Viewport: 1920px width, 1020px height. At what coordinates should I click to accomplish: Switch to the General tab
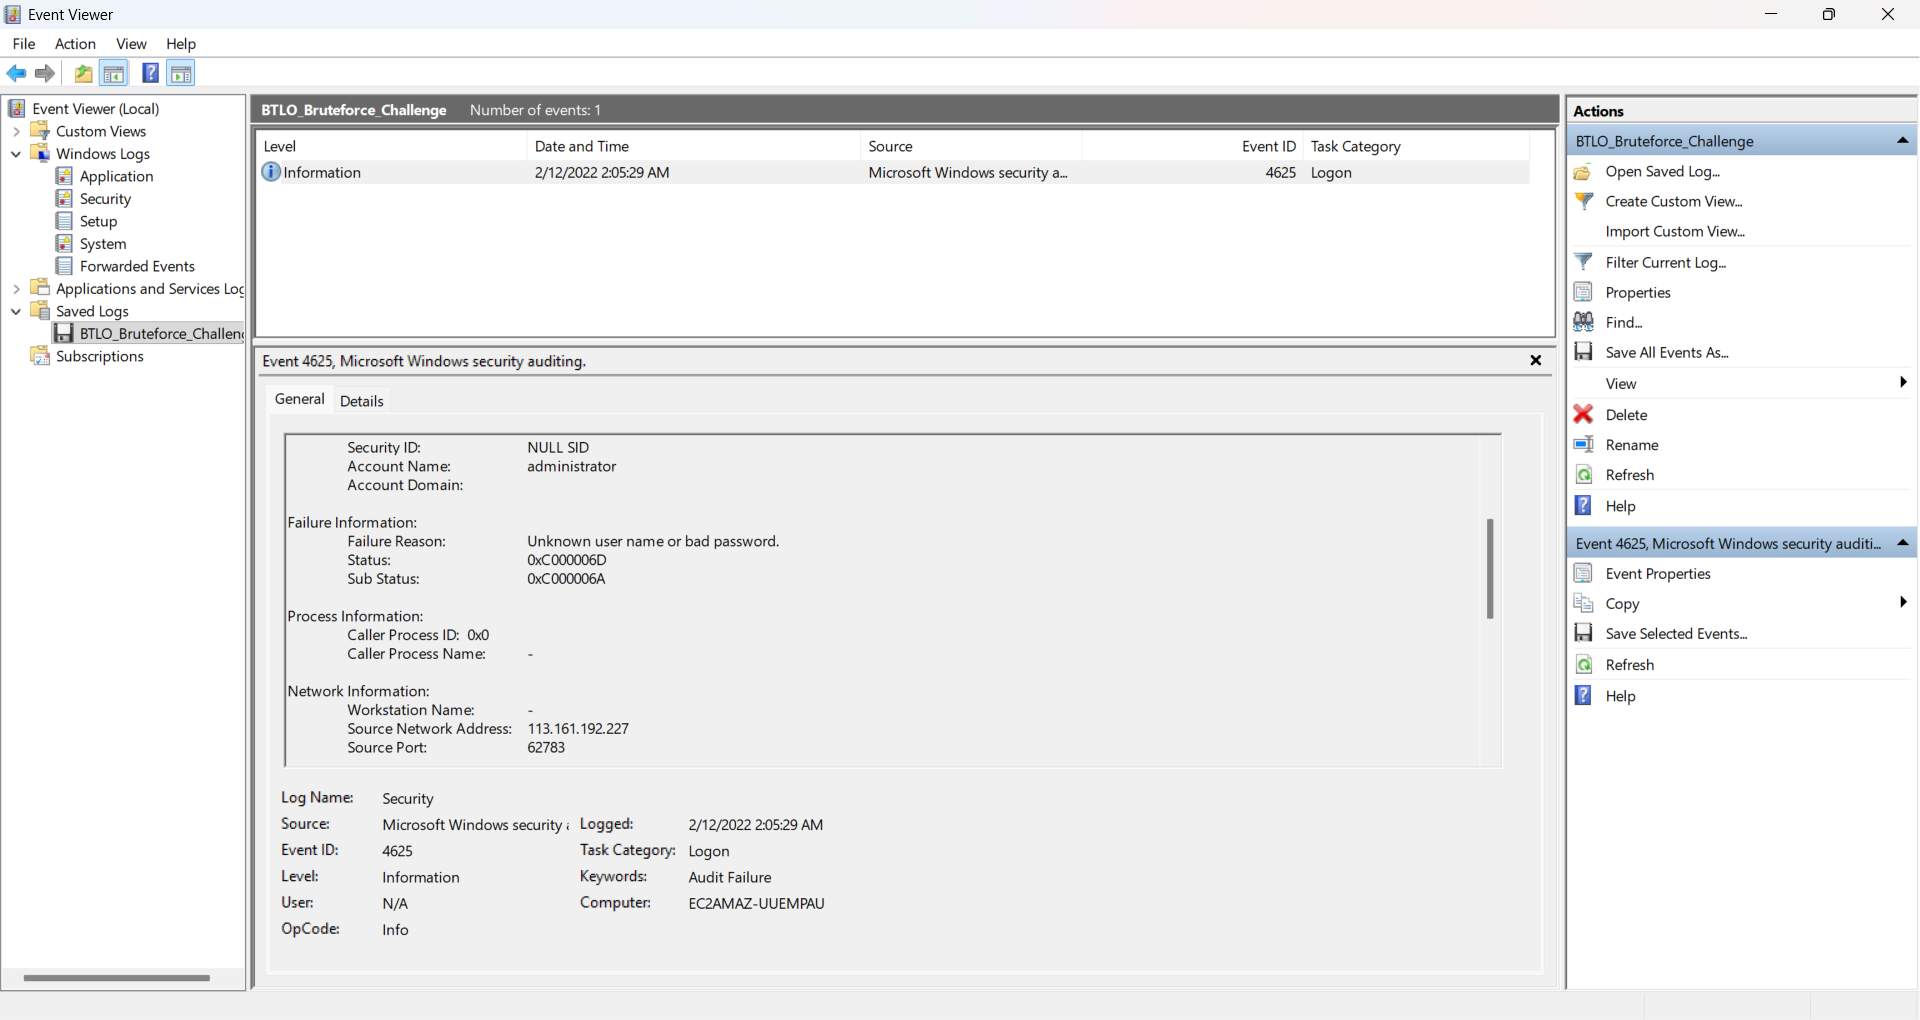click(300, 399)
